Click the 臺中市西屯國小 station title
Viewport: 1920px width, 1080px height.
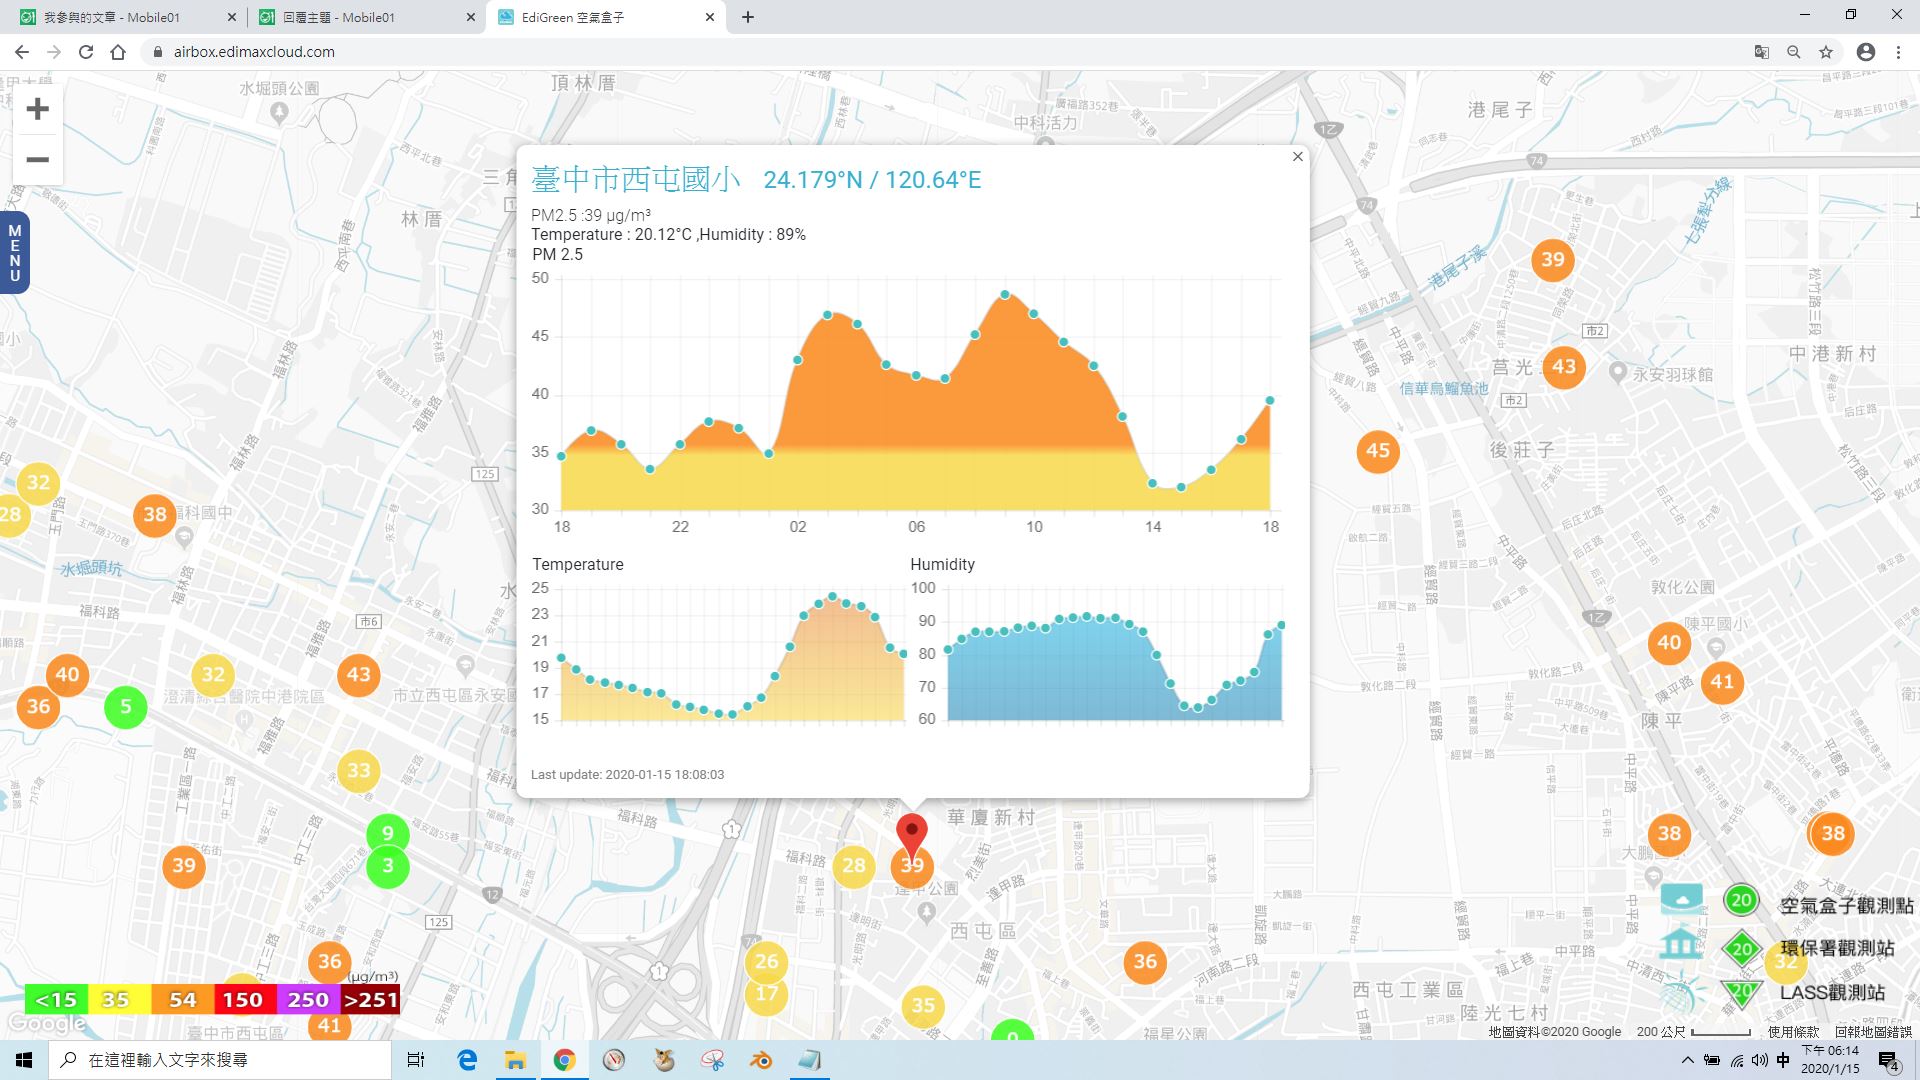[636, 179]
